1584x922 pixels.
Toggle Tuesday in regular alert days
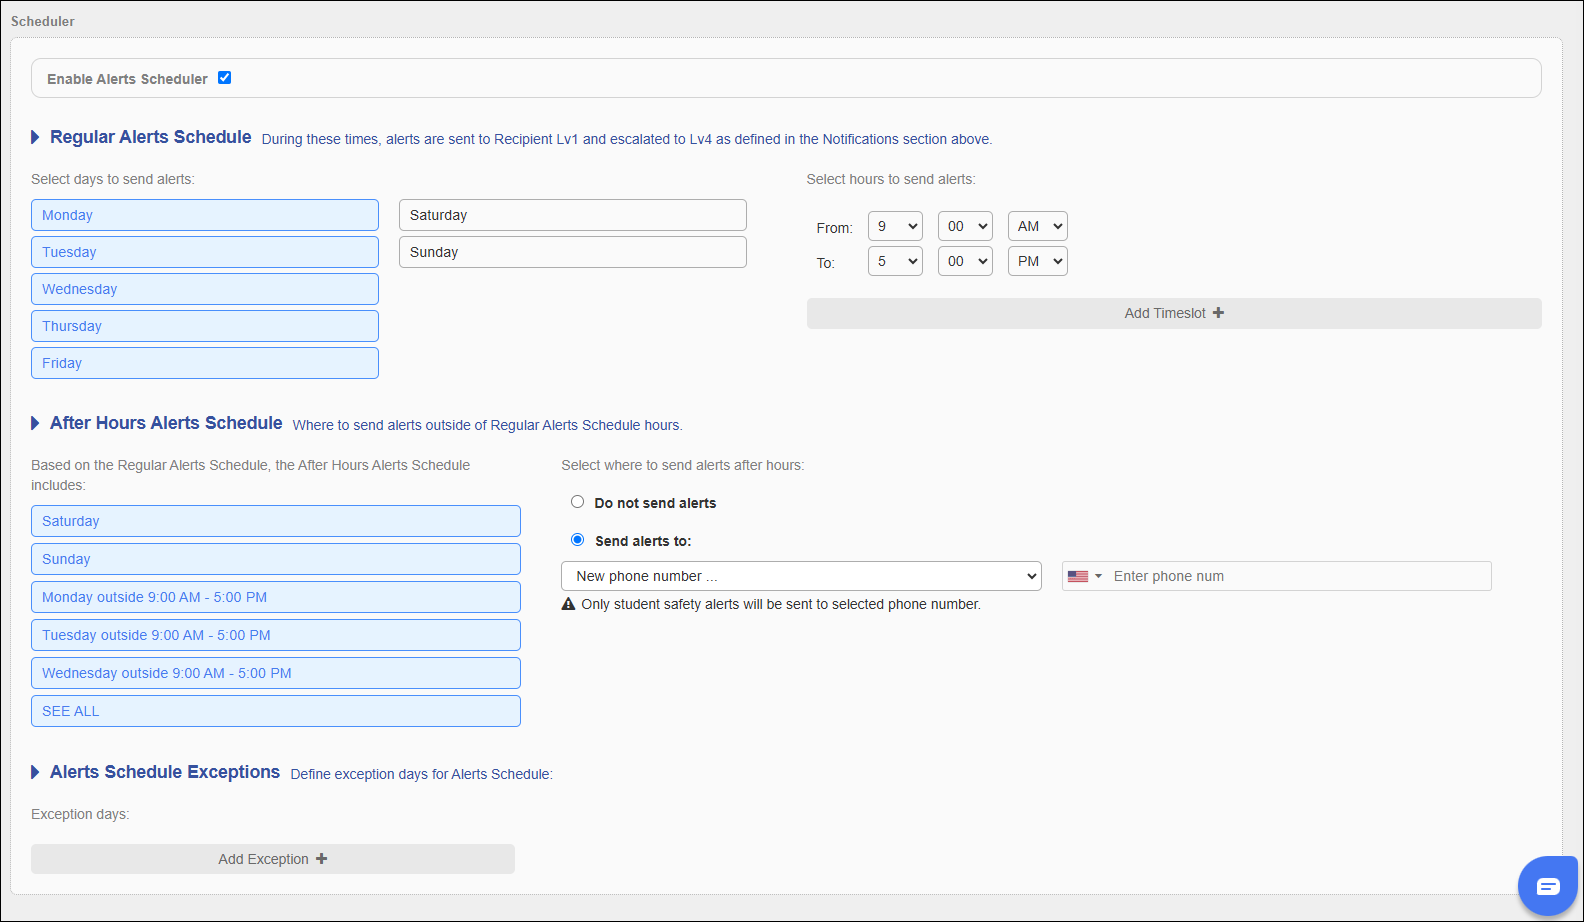tap(205, 252)
